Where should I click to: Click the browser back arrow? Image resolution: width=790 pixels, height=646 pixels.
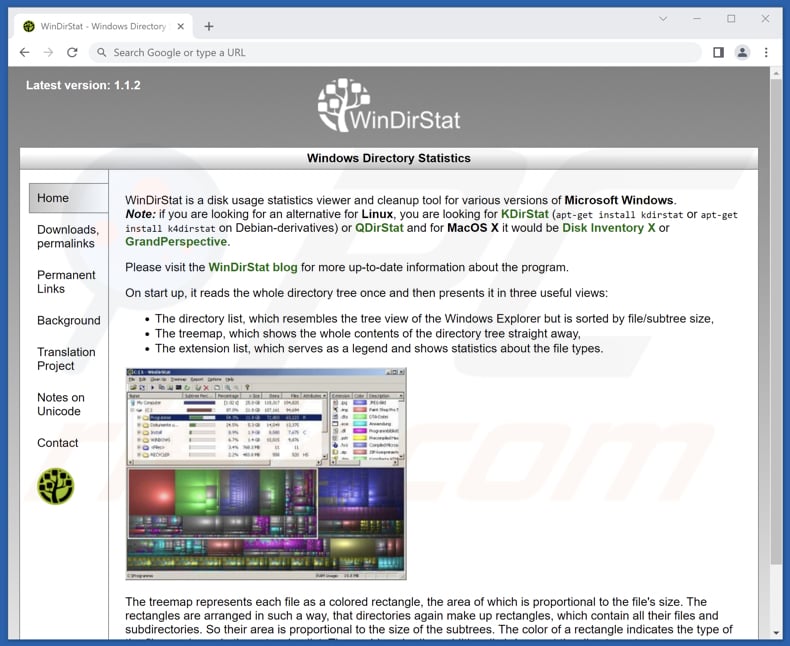pyautogui.click(x=24, y=52)
